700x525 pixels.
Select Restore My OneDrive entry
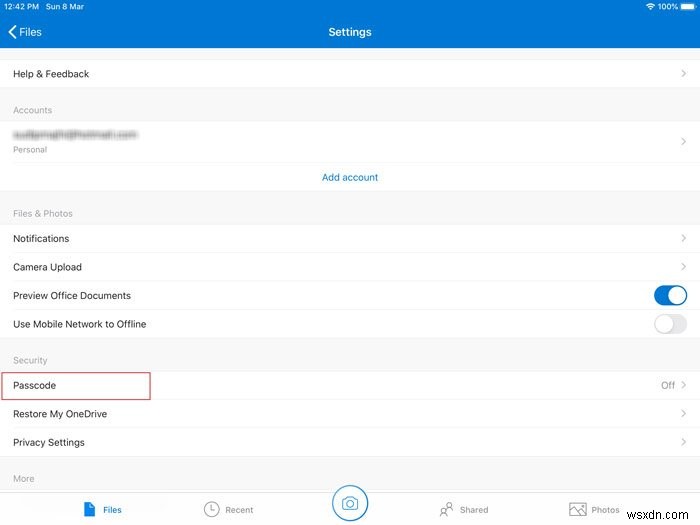[350, 414]
